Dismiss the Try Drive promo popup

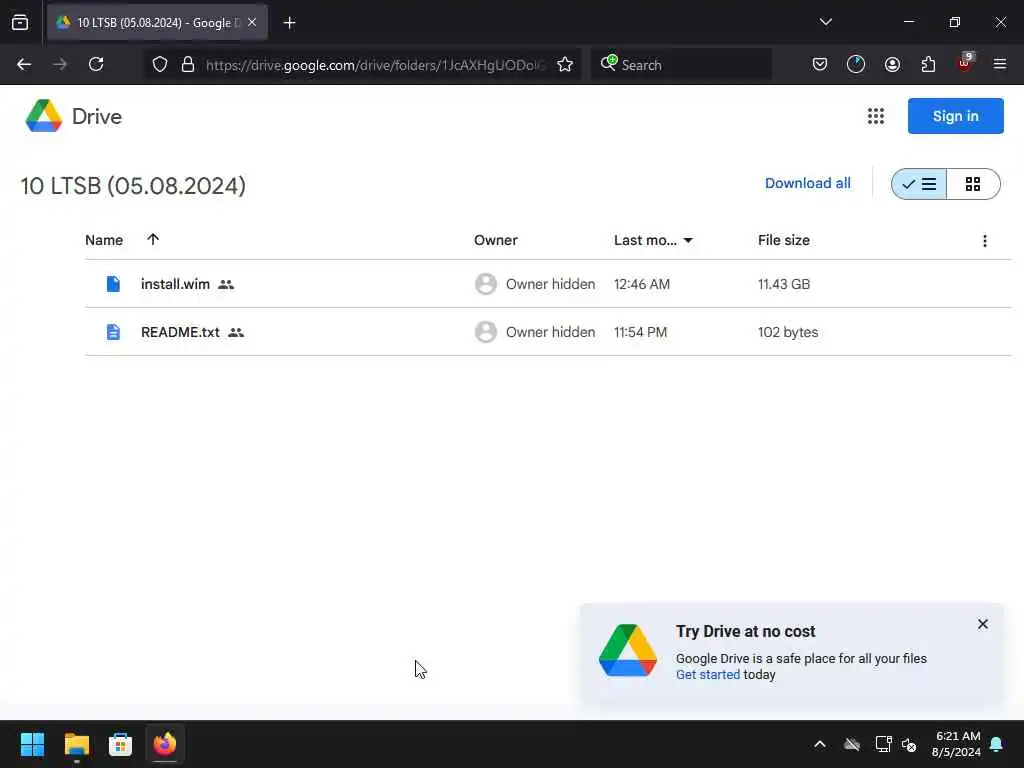pyautogui.click(x=982, y=624)
